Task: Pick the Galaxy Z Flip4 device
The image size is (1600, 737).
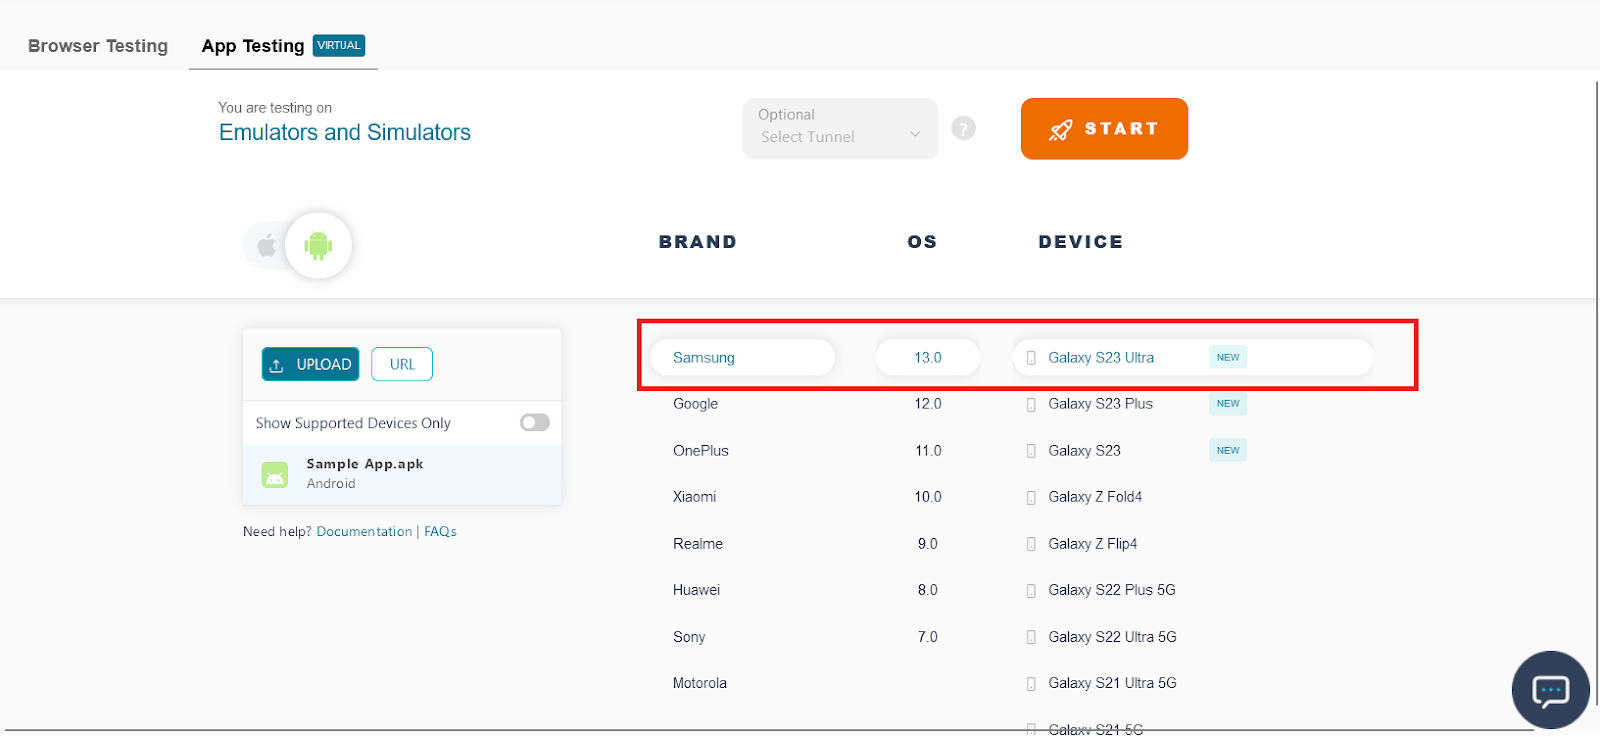Action: click(x=1092, y=544)
